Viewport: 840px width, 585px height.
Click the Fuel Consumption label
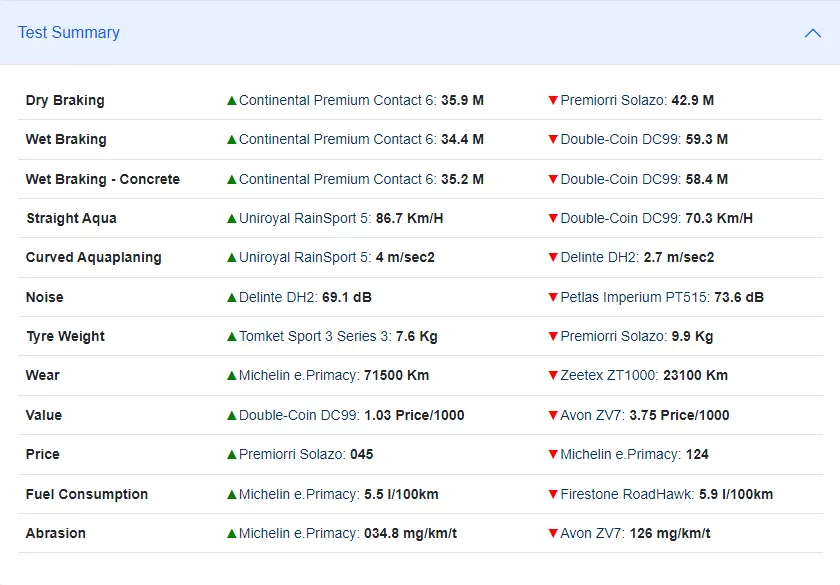[87, 494]
